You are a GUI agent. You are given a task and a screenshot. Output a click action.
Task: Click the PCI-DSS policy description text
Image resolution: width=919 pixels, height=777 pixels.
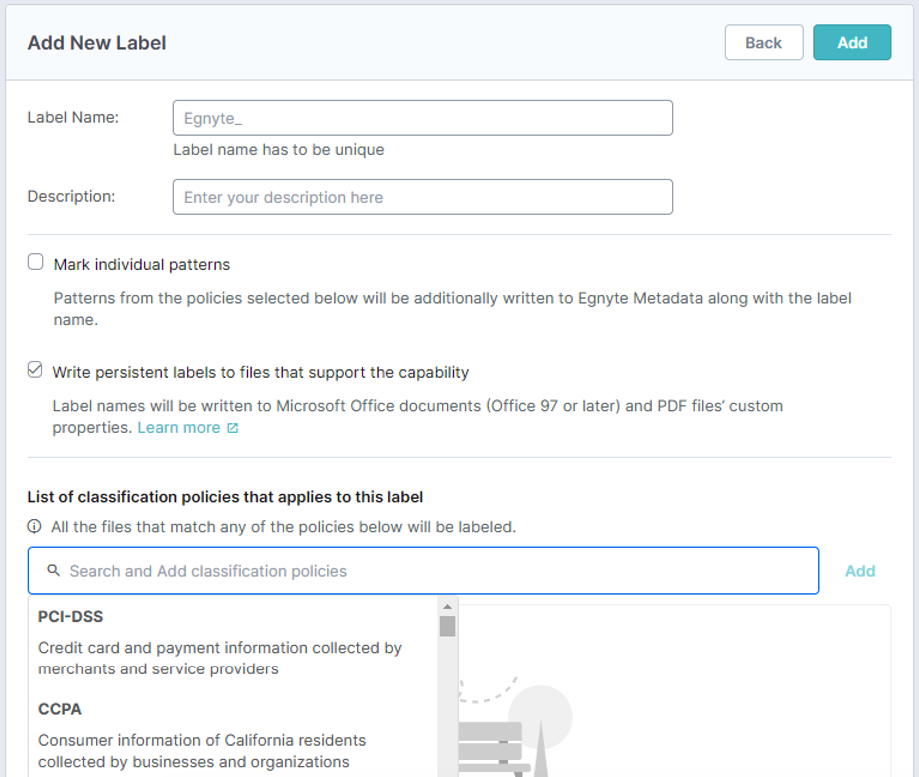point(219,658)
